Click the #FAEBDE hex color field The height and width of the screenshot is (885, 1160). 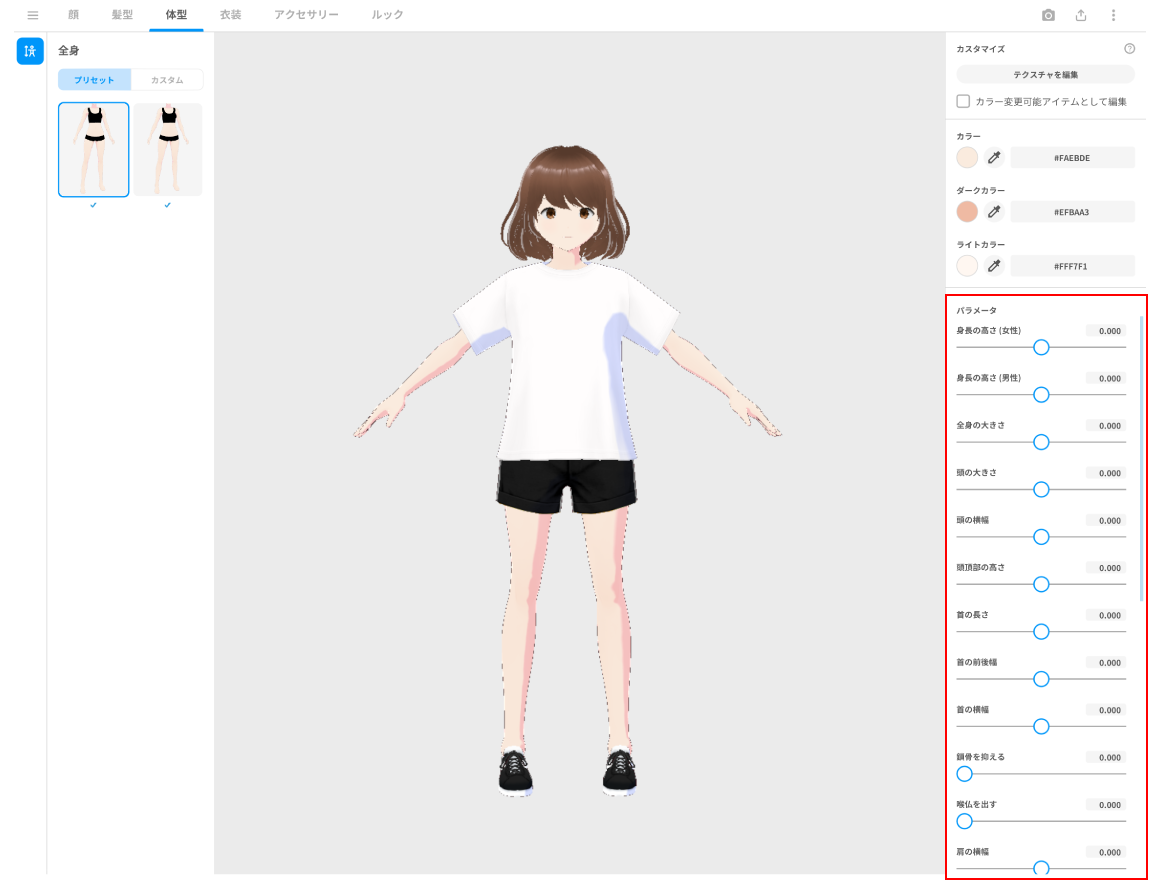pyautogui.click(x=1072, y=157)
